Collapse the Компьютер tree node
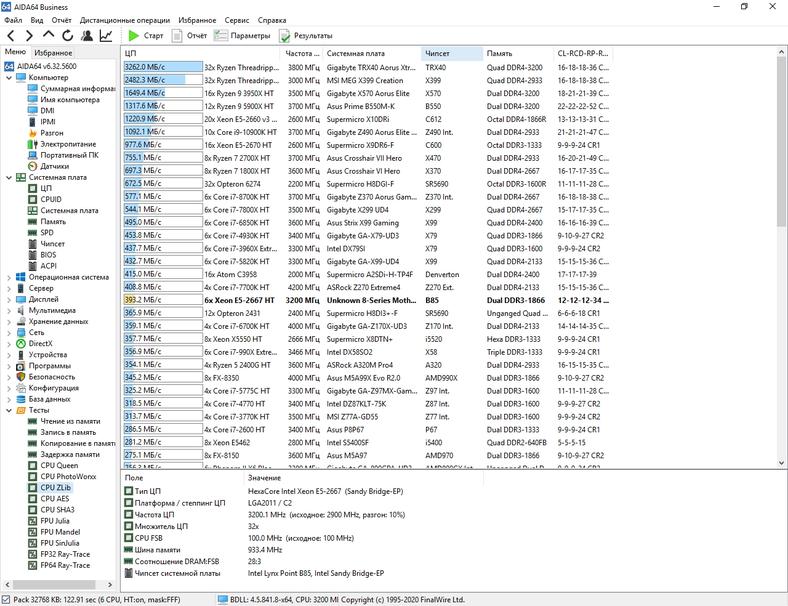This screenshot has width=788, height=606. (9, 78)
